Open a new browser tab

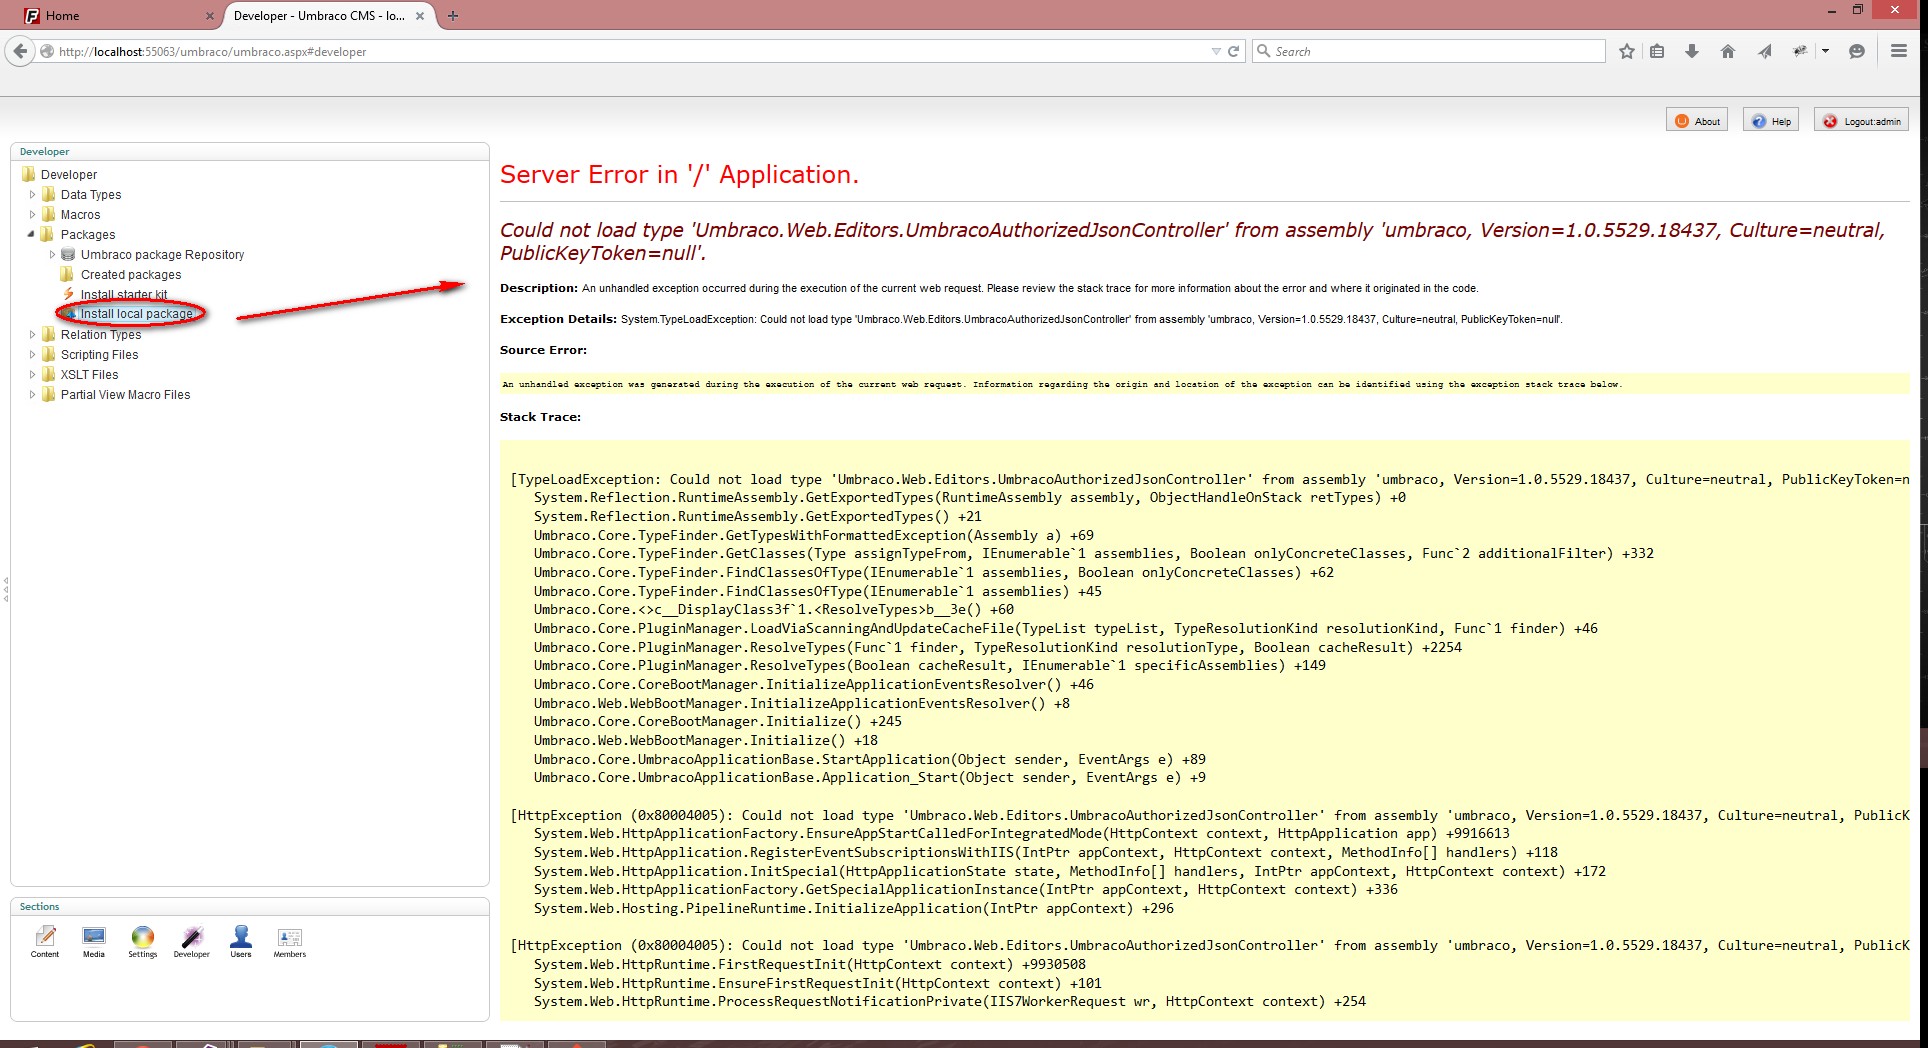[x=452, y=15]
